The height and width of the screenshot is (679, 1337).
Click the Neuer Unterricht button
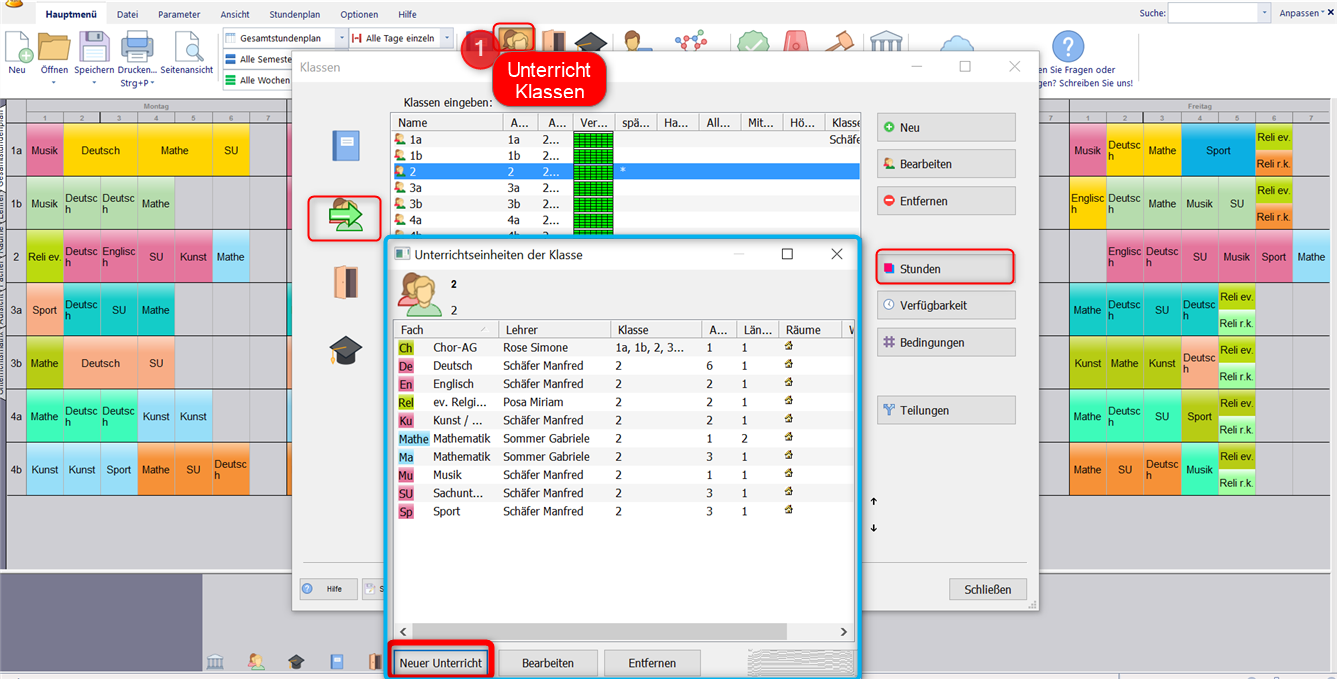440,663
